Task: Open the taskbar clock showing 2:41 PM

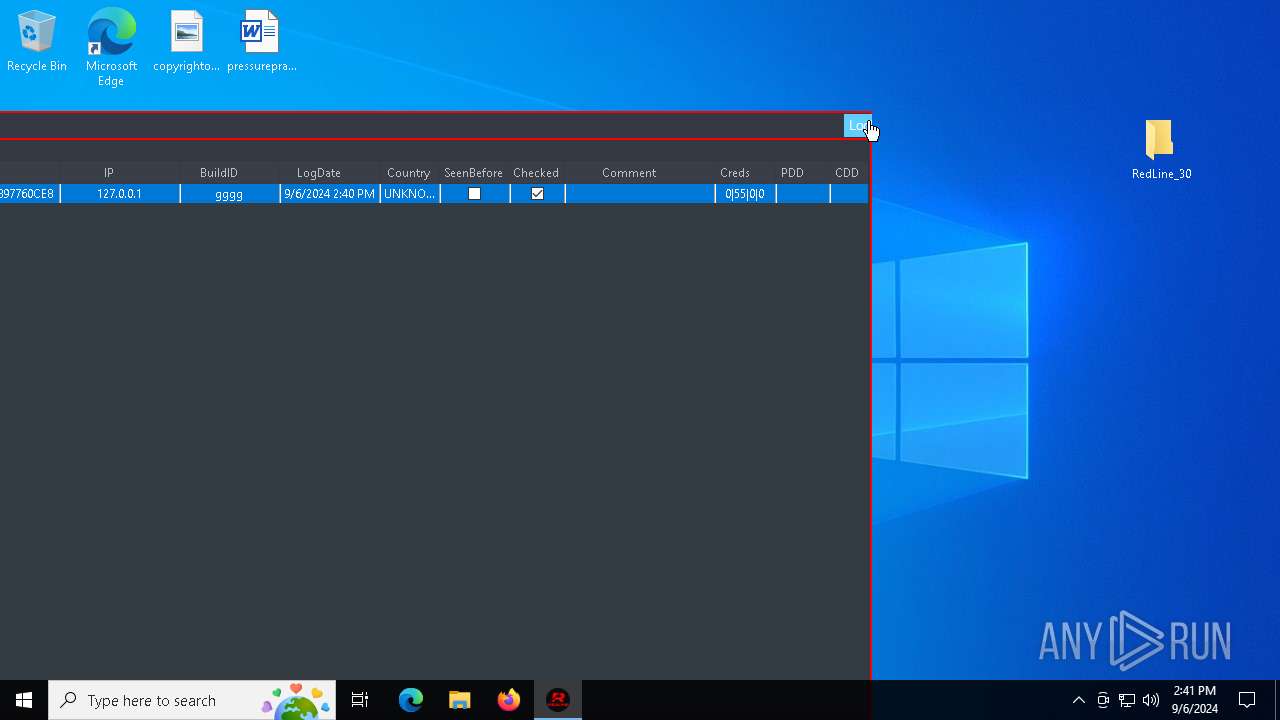Action: pyautogui.click(x=1195, y=700)
